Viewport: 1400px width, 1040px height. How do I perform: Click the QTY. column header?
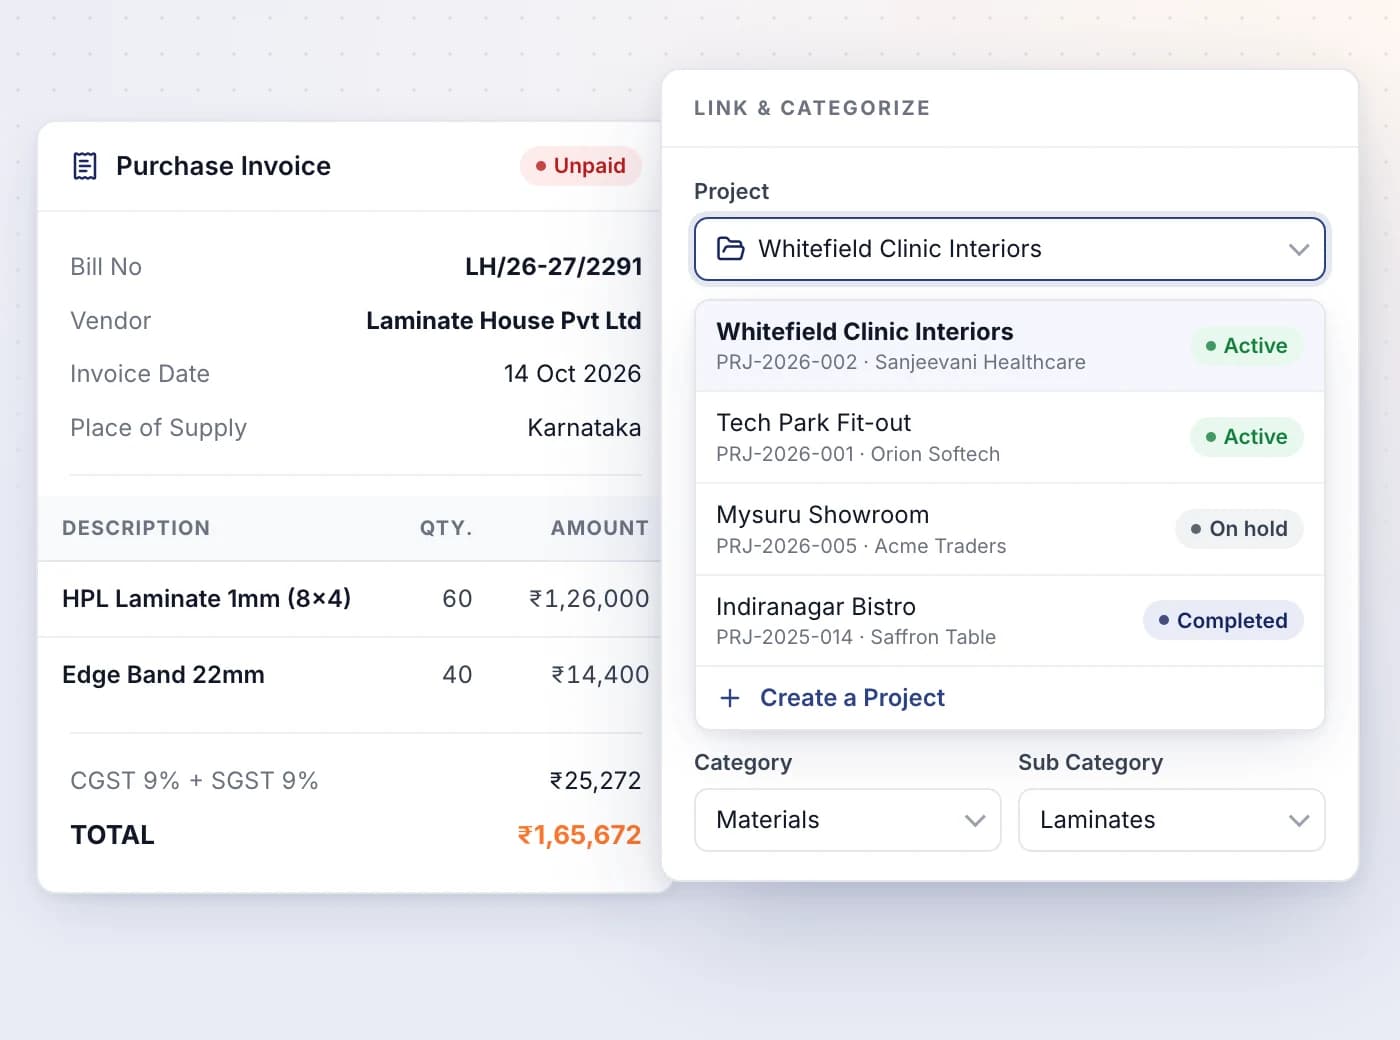[446, 528]
